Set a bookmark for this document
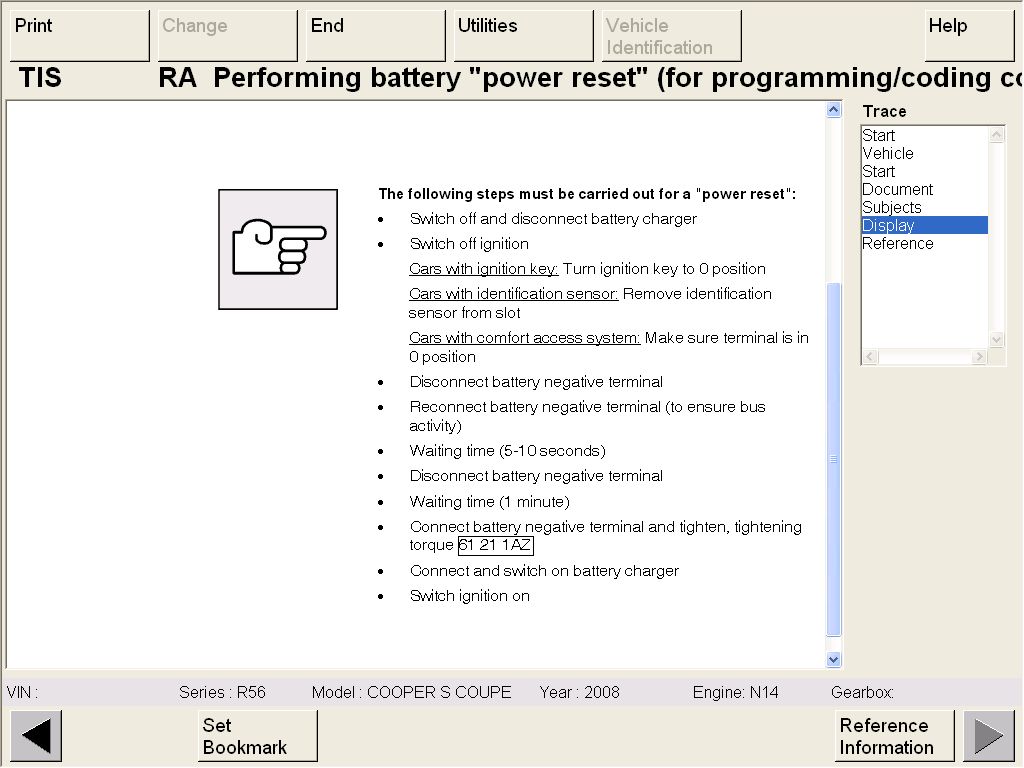1024x768 pixels. [257, 736]
